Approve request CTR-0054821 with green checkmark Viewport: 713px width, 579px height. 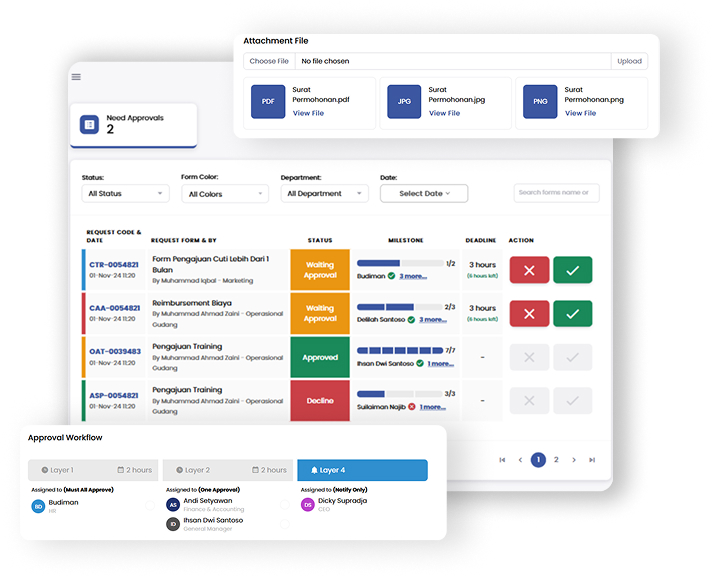pyautogui.click(x=572, y=270)
